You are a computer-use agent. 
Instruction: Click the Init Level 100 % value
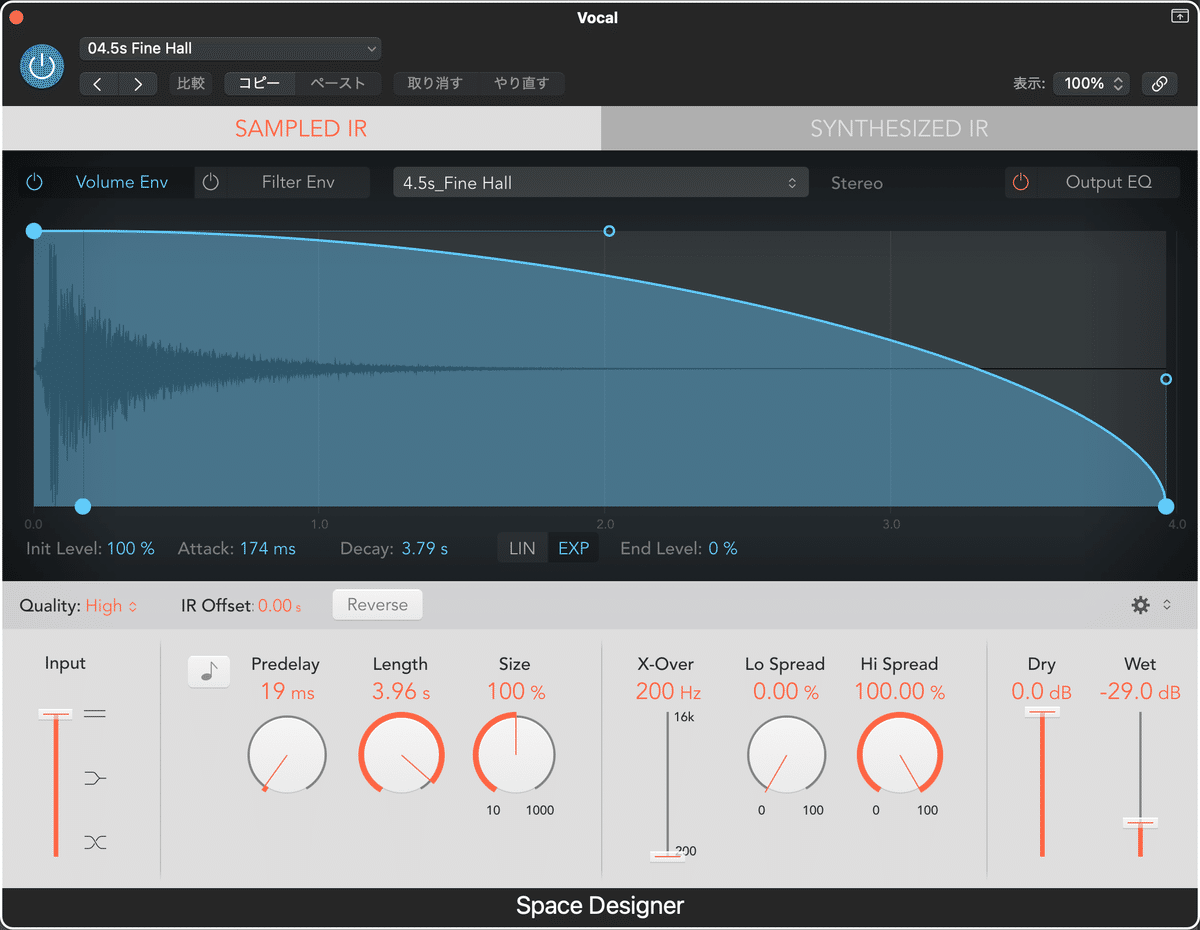coord(131,548)
